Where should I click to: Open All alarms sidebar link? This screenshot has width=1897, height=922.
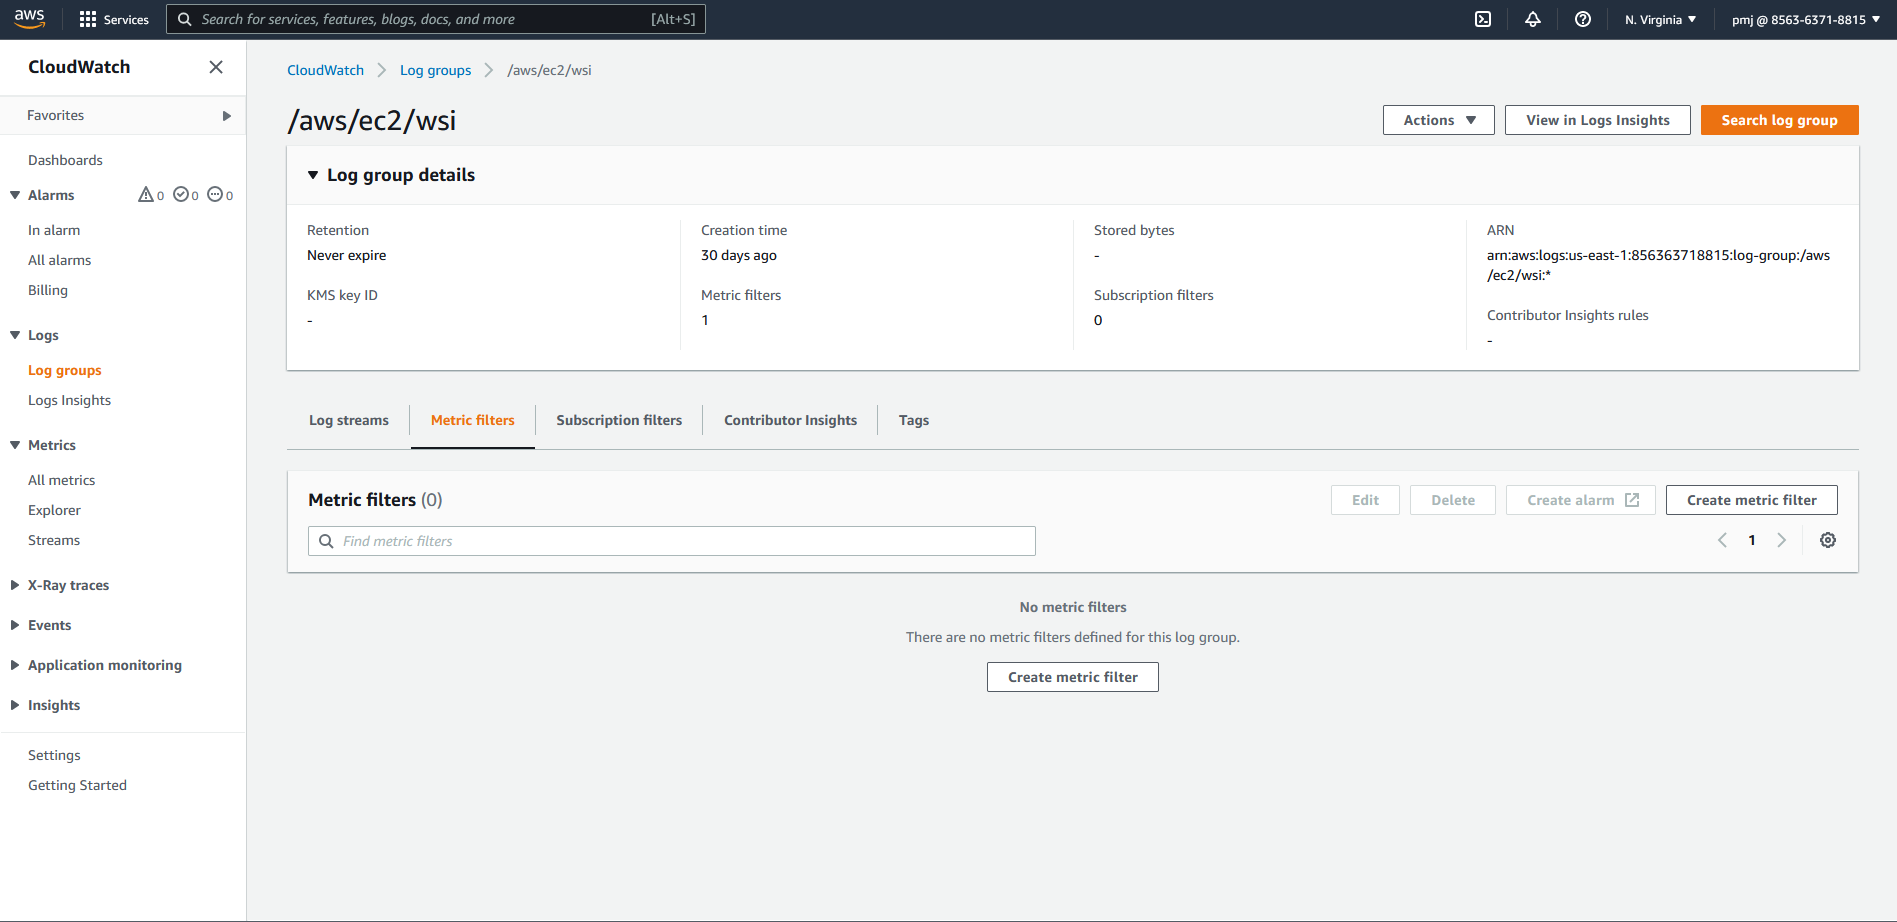pos(60,260)
